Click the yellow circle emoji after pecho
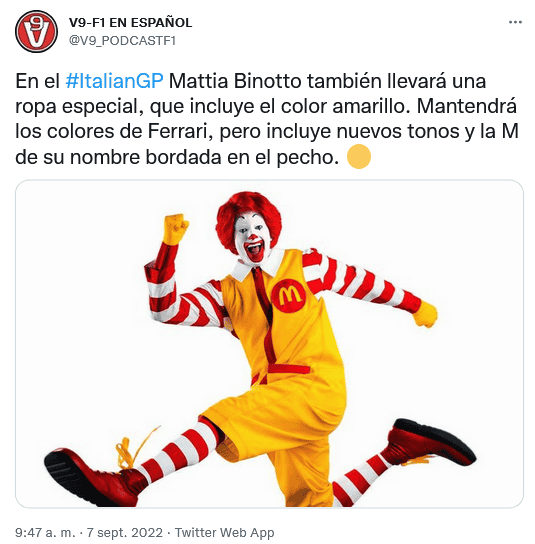Viewport: 535px width, 544px height. (x=359, y=156)
